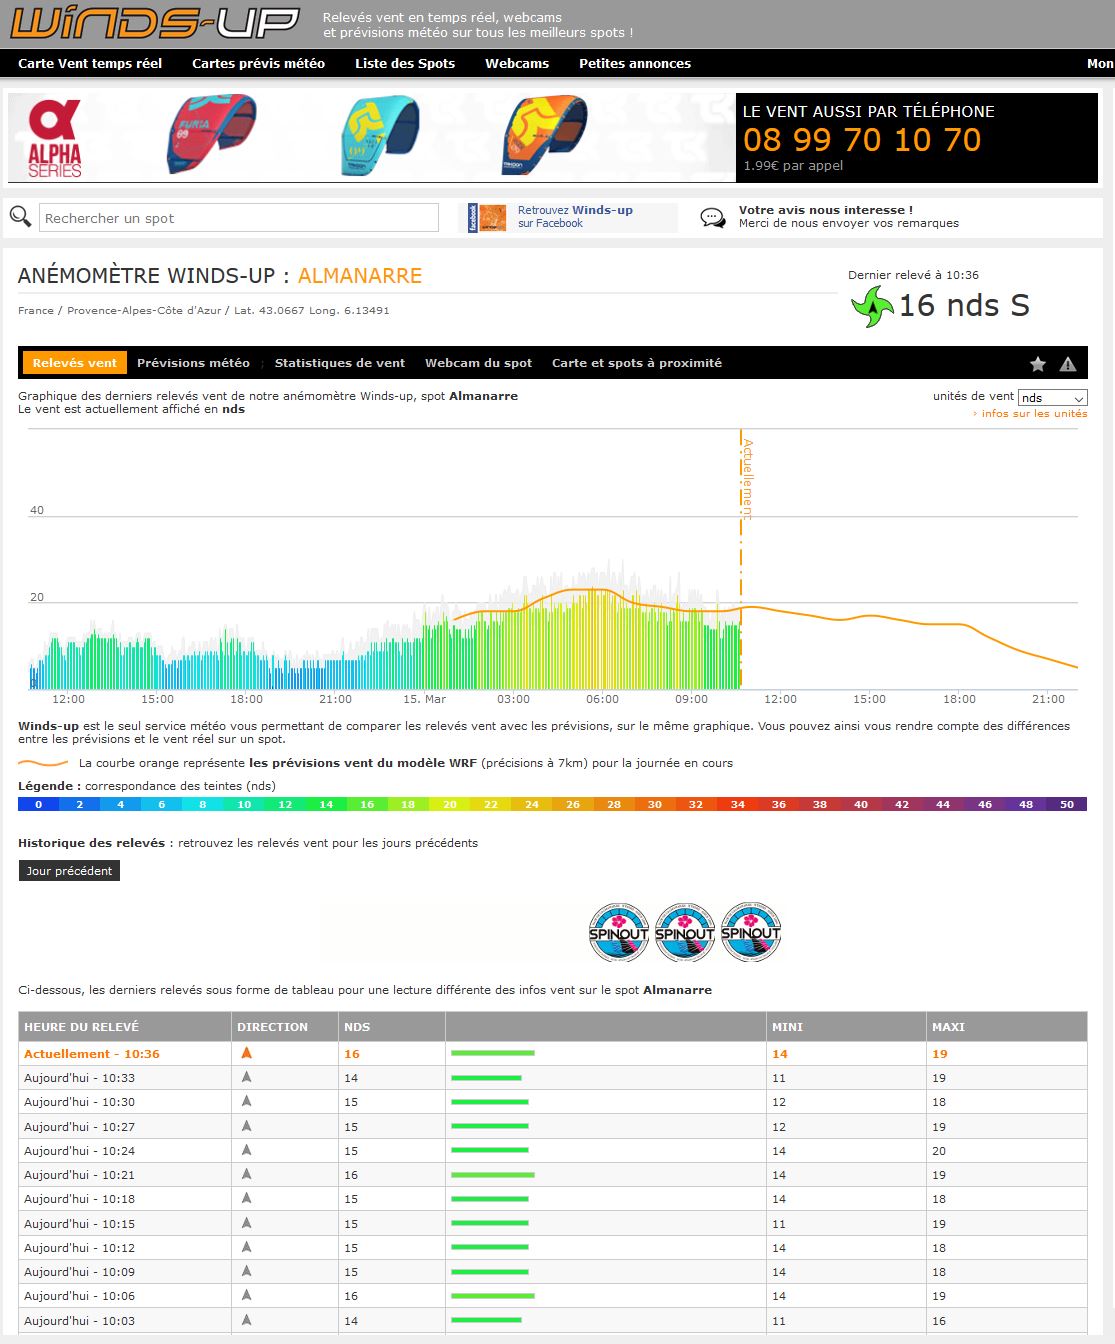Screen dimensions: 1115x1344
Task: Click the speech bubble feedback icon
Action: click(x=713, y=217)
